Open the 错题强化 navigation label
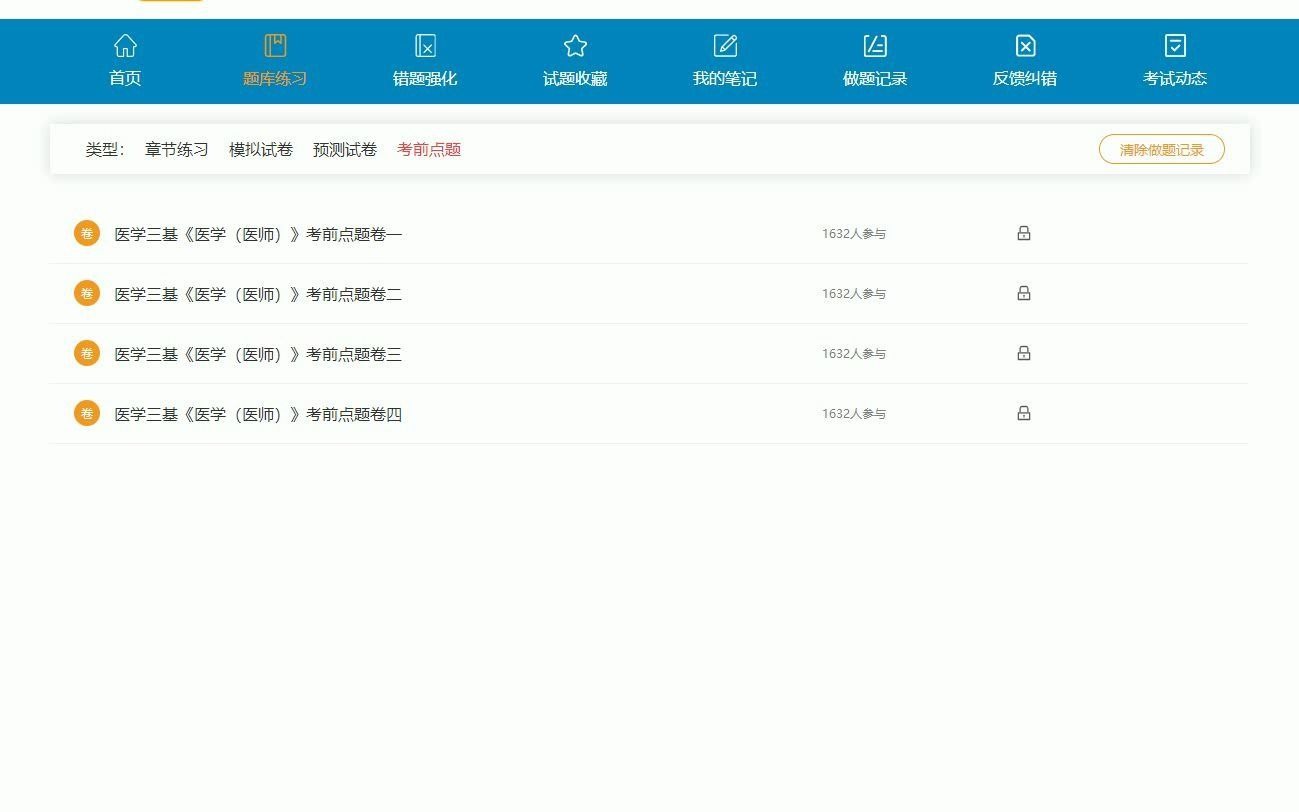The height and width of the screenshot is (812, 1299). tap(425, 78)
